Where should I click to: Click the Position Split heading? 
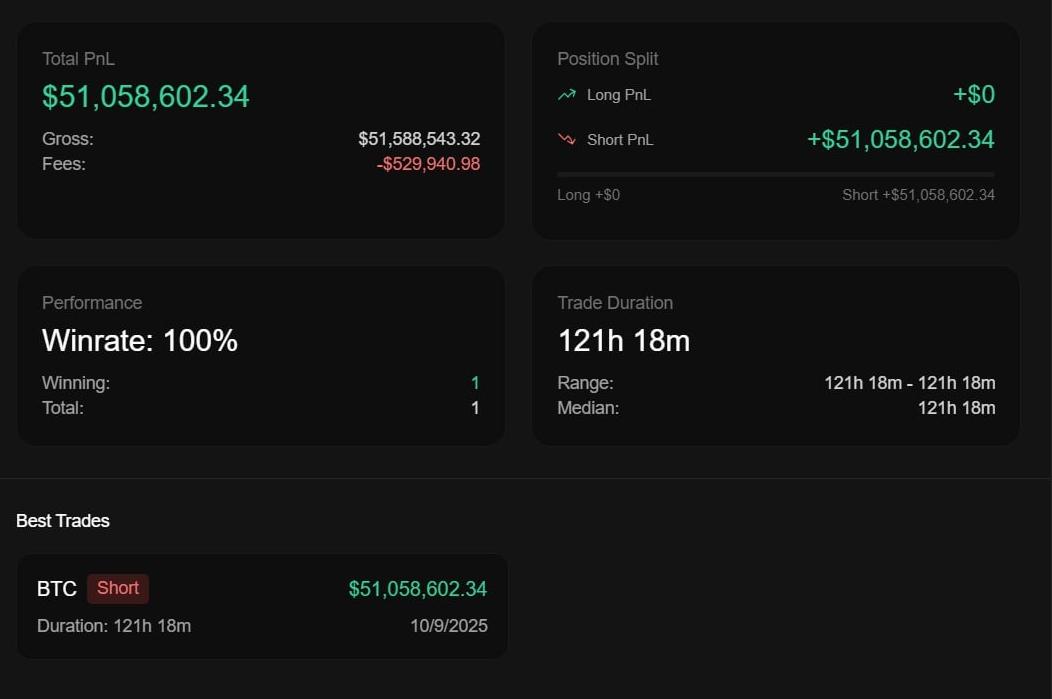(x=607, y=59)
